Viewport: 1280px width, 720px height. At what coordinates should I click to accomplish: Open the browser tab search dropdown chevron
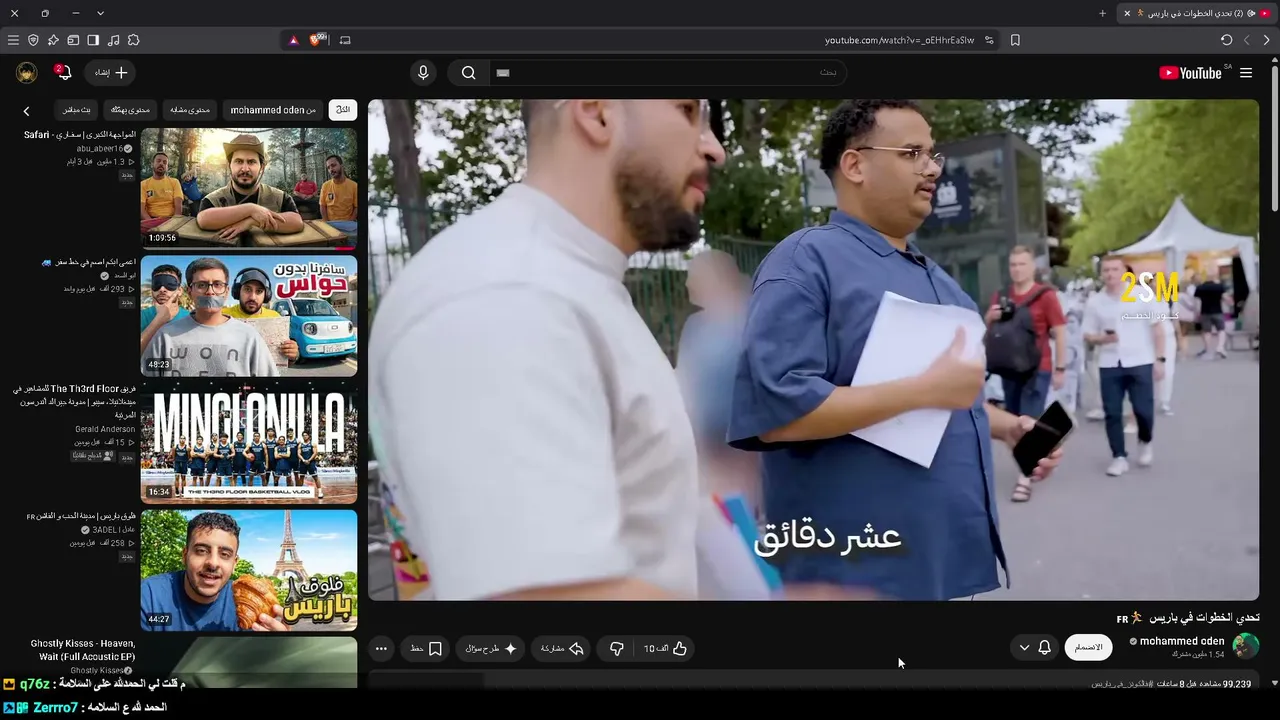100,13
